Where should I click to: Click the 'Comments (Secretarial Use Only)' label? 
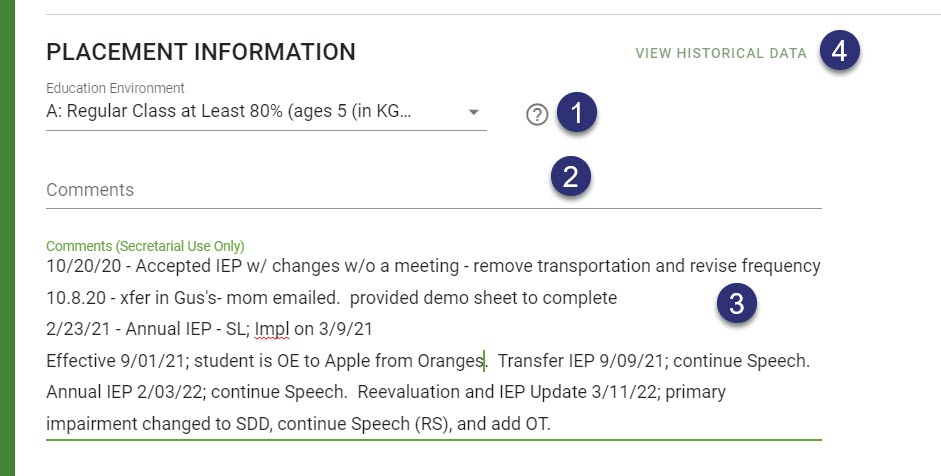[x=145, y=246]
